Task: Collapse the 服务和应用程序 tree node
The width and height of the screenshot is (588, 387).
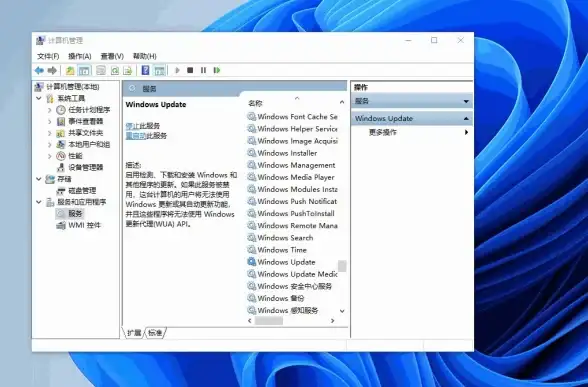Action: [39, 202]
